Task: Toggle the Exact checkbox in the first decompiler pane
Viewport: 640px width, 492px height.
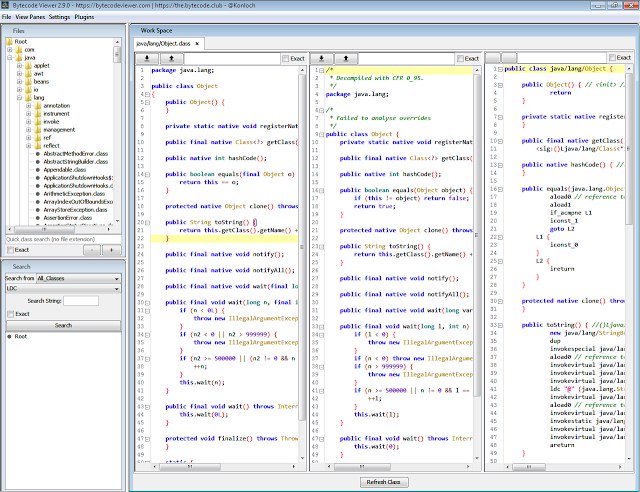Action: click(286, 59)
